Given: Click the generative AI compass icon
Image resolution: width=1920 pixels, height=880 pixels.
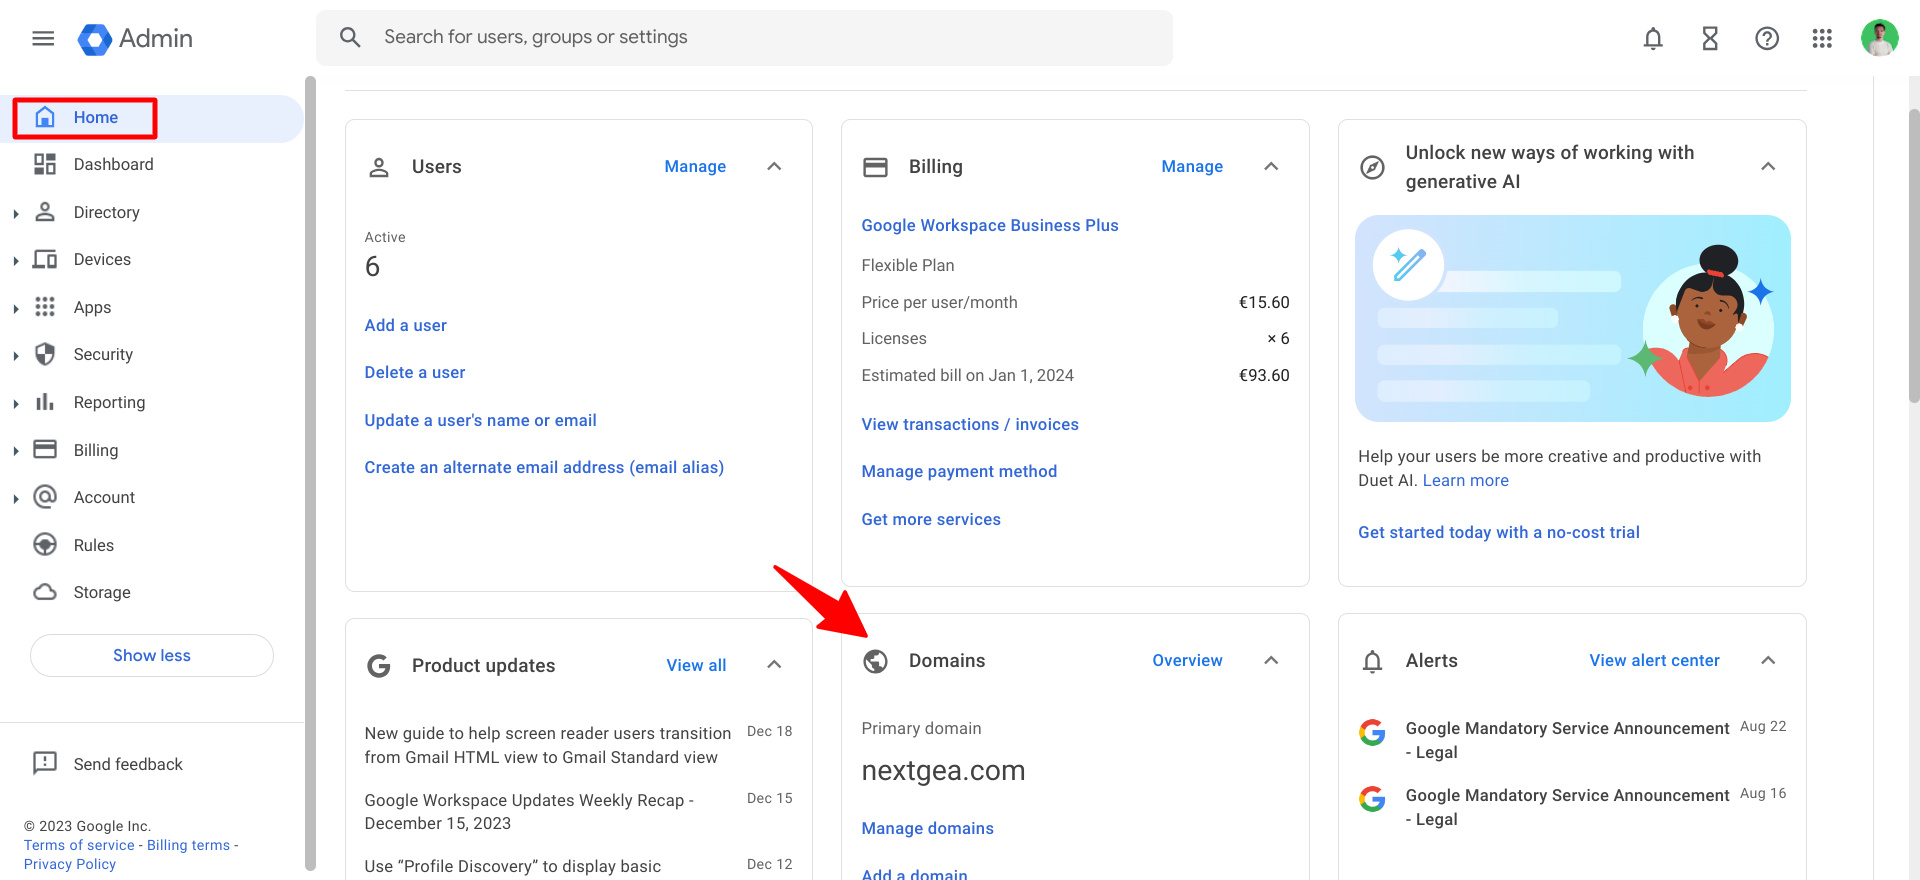Looking at the screenshot, I should [x=1373, y=167].
